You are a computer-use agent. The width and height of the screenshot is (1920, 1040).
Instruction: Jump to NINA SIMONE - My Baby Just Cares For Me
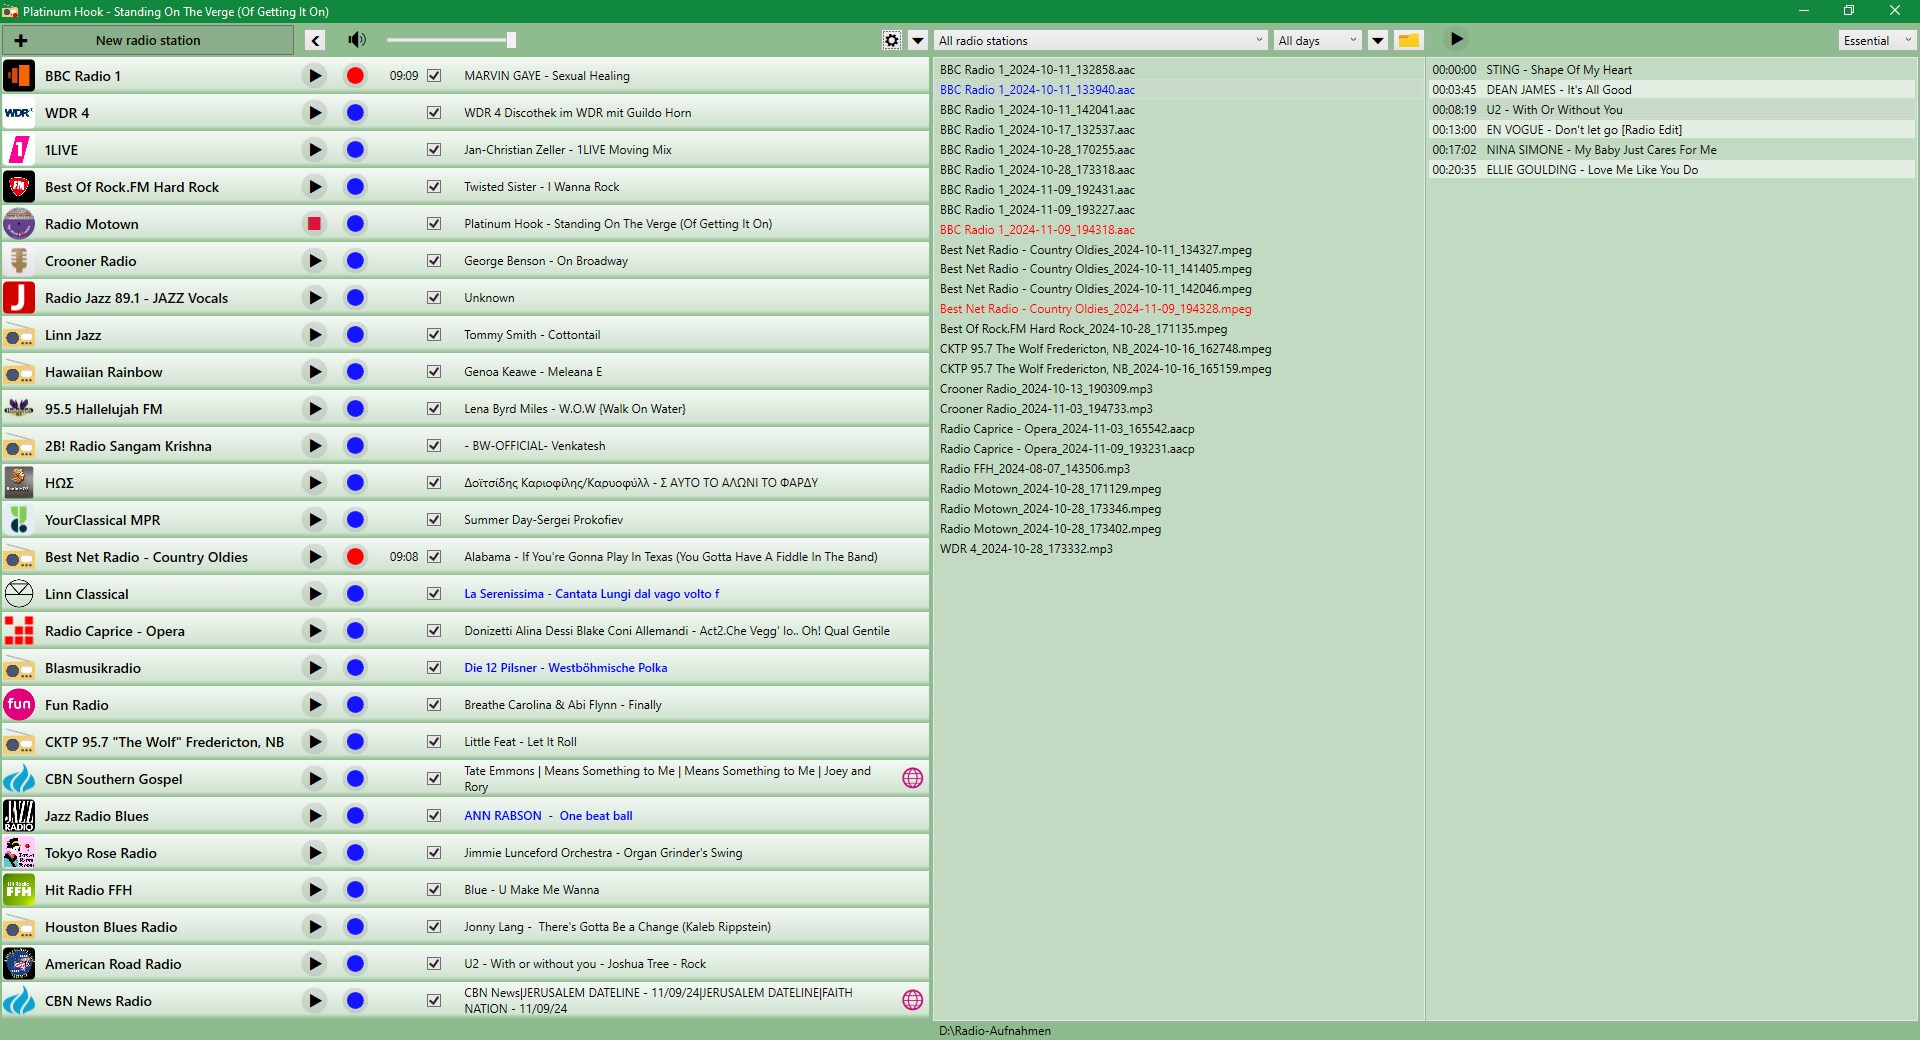(x=1601, y=150)
